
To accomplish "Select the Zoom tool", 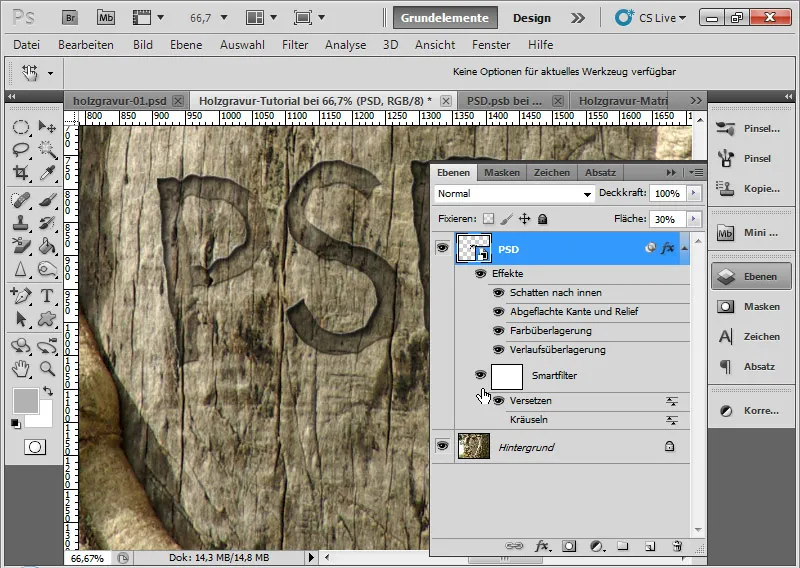I will [x=47, y=368].
